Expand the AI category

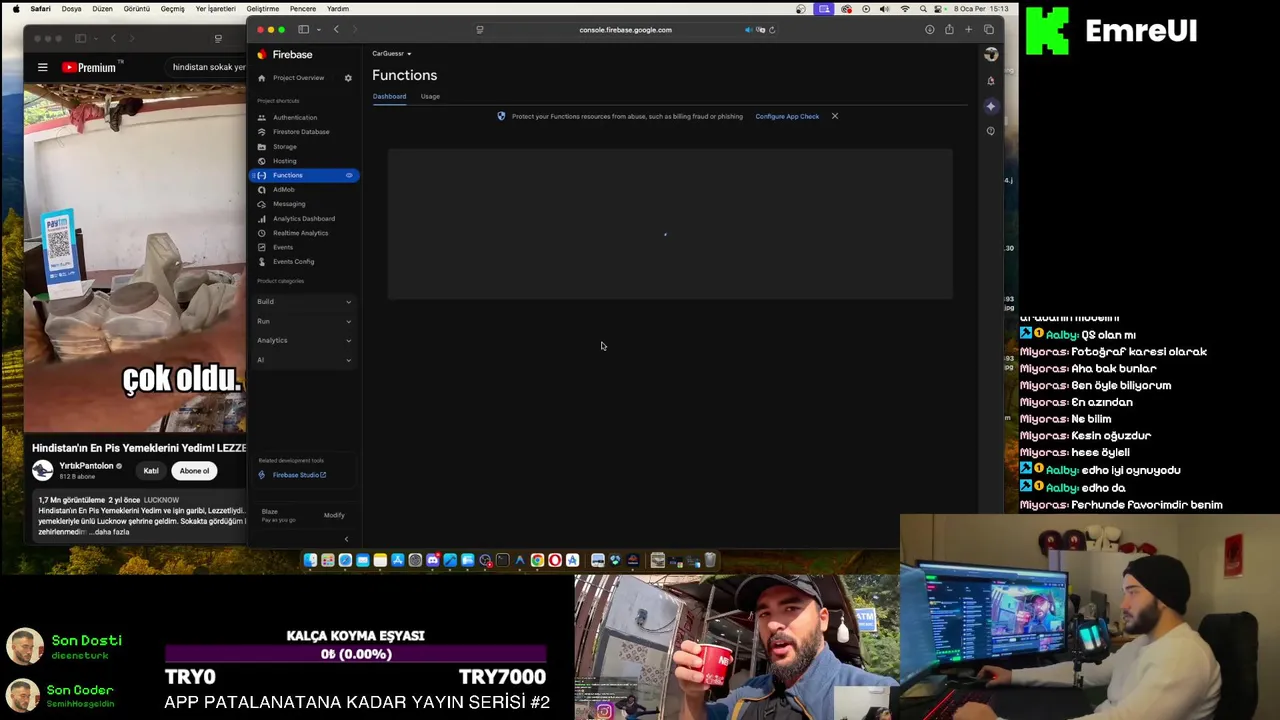point(304,360)
